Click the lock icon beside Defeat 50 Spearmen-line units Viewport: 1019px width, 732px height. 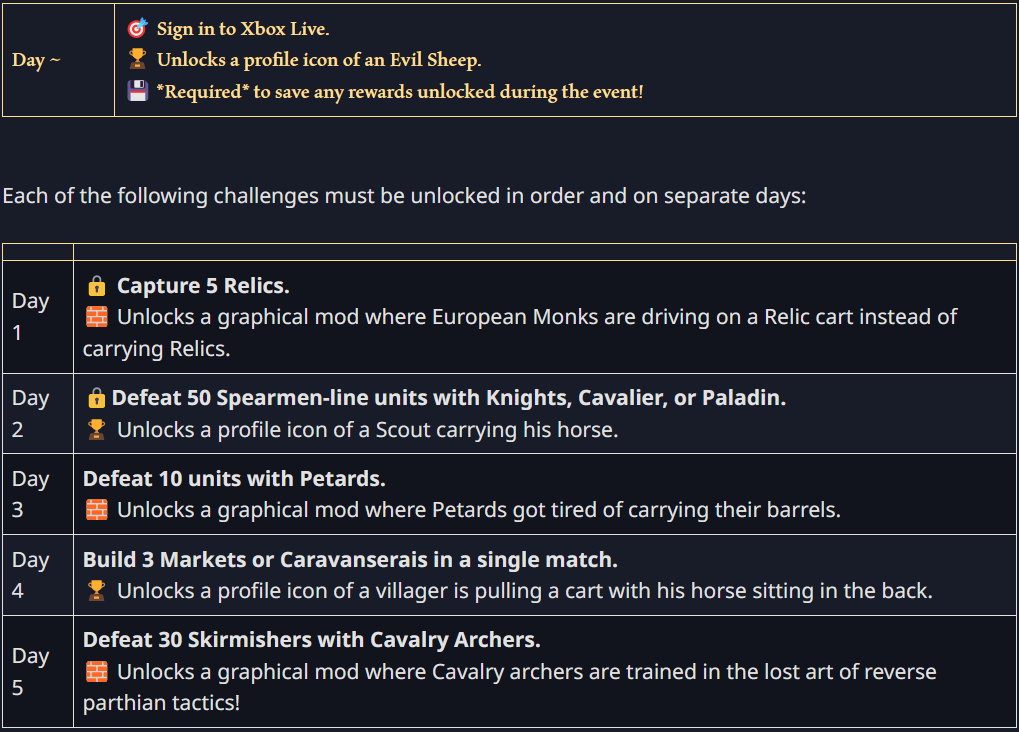tap(97, 398)
